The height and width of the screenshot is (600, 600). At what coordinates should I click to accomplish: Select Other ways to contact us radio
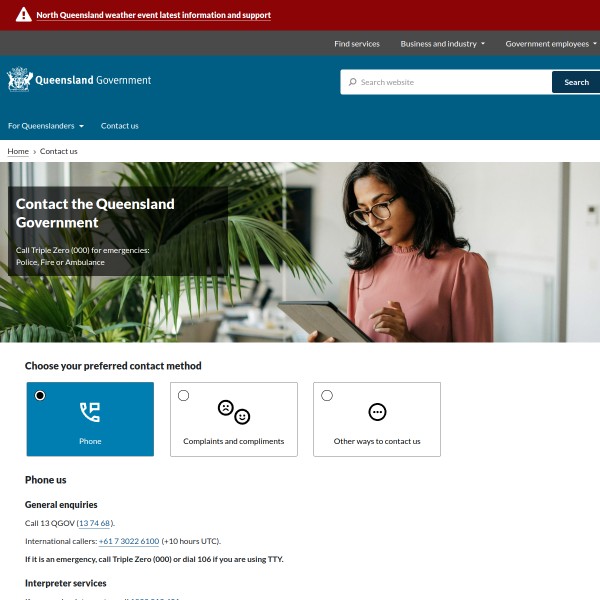(327, 395)
